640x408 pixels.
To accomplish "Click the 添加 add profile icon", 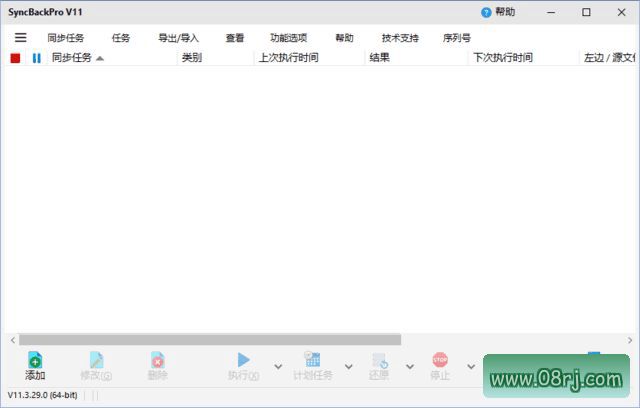I will [35, 360].
